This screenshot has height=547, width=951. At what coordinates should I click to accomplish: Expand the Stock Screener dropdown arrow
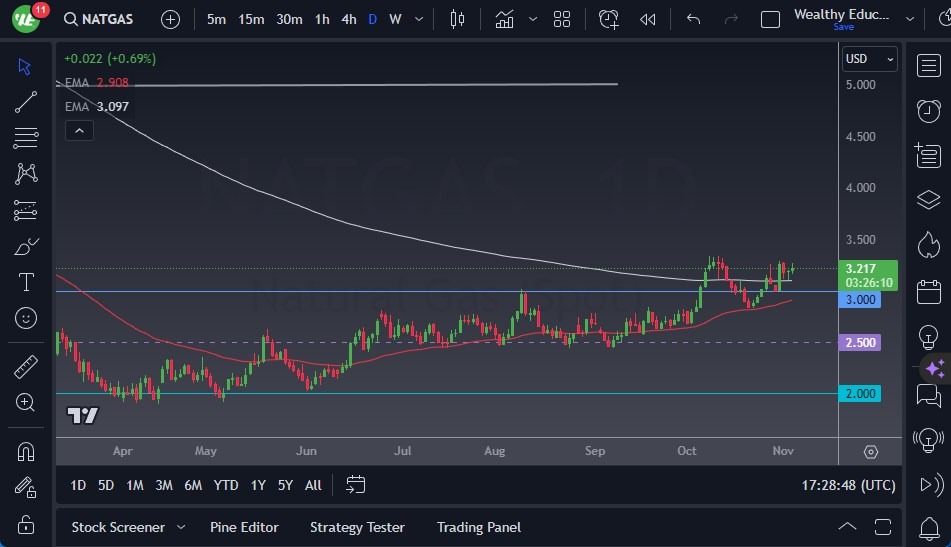(x=181, y=527)
